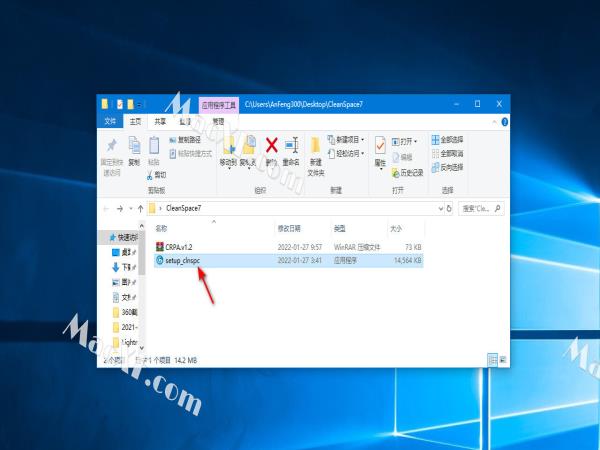Switch to details view in status bar
Image resolution: width=600 pixels, height=450 pixels.
492,360
